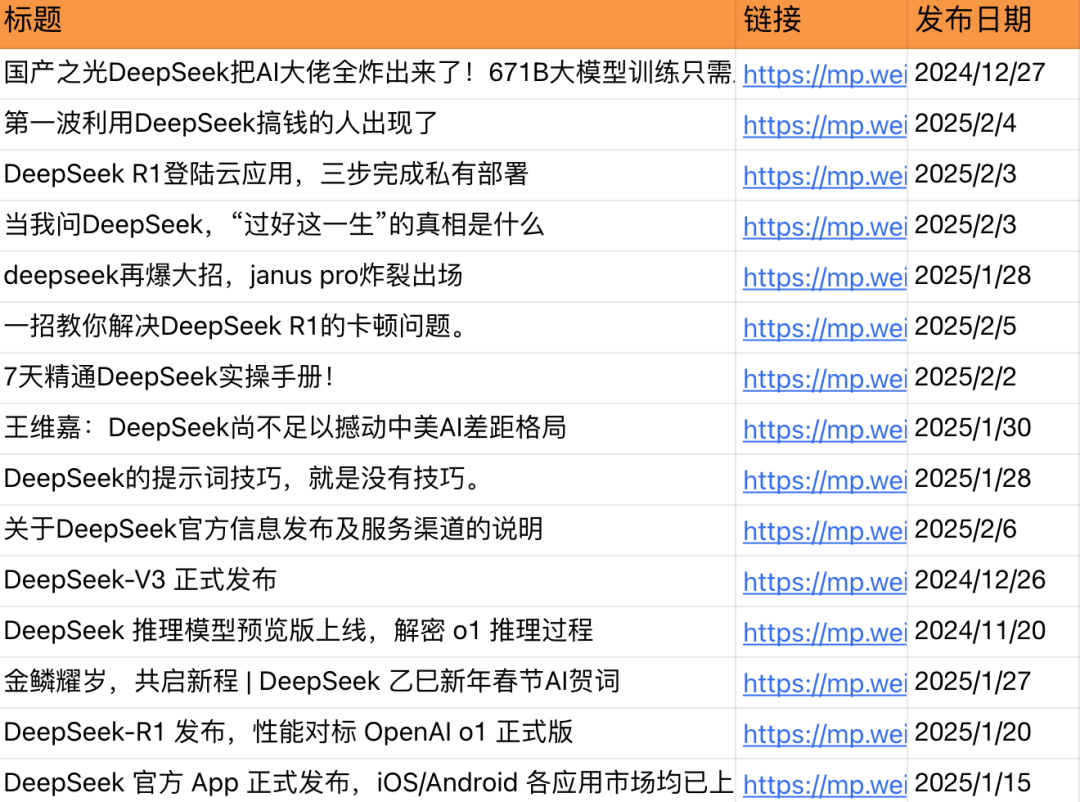Select title cell 第一波利用DeepSeek搞钱的人出现了
The image size is (1080, 802).
[x=367, y=124]
